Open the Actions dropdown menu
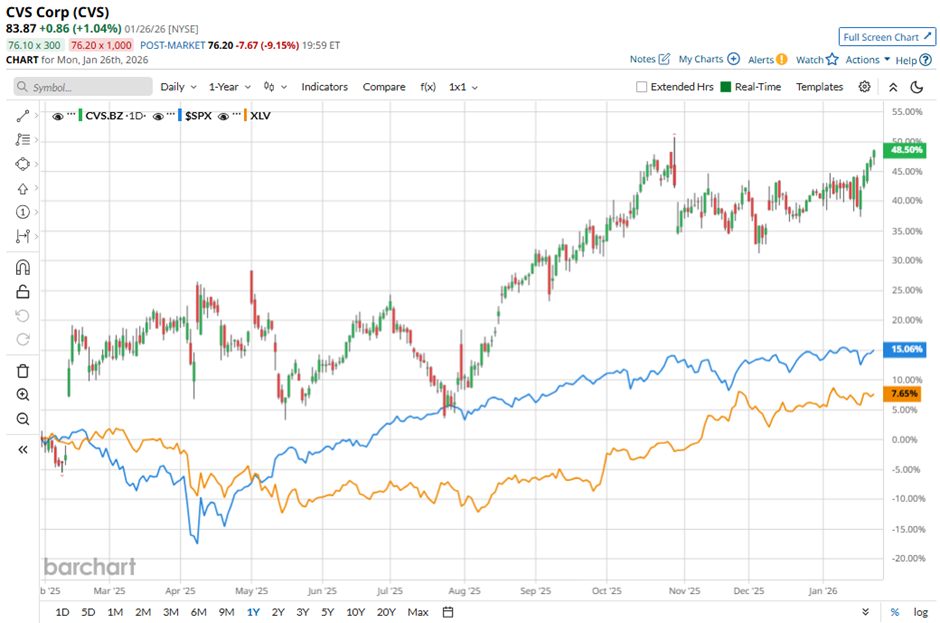The height and width of the screenshot is (623, 940). pyautogui.click(x=867, y=60)
